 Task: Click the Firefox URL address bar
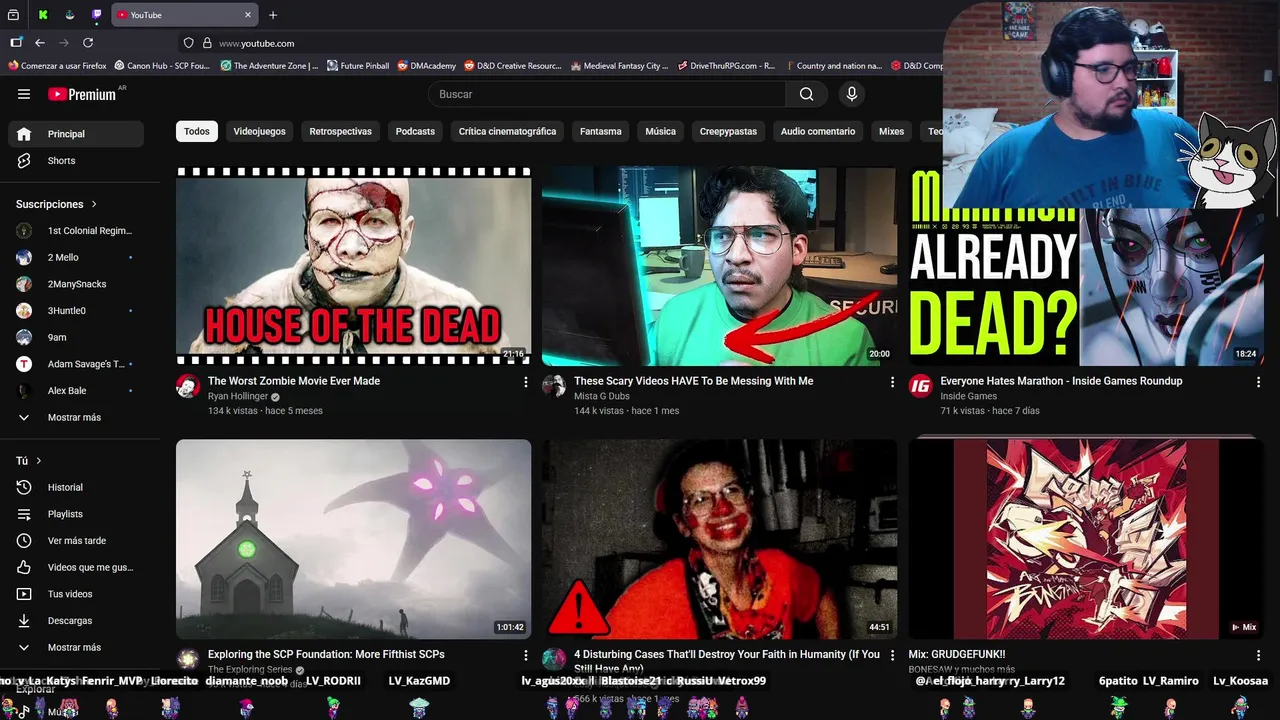tap(560, 43)
